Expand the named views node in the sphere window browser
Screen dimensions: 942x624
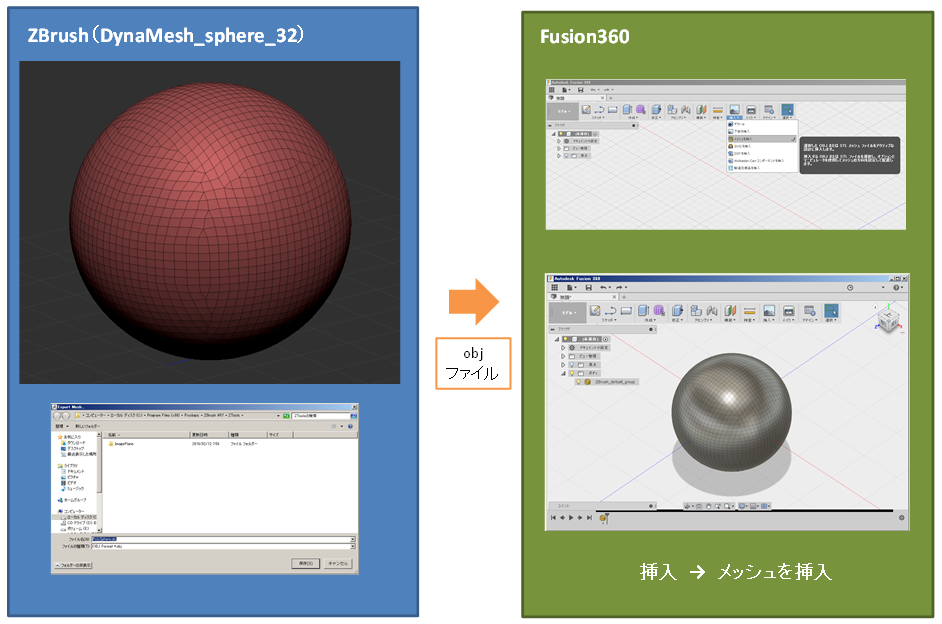(x=563, y=356)
